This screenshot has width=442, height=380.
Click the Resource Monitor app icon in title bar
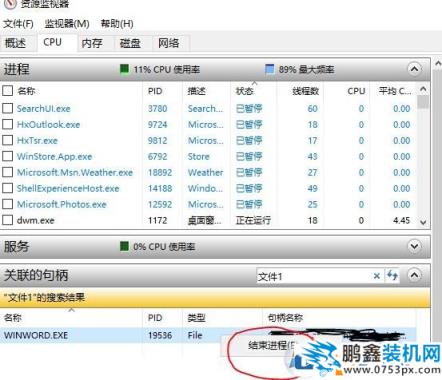(10, 4)
